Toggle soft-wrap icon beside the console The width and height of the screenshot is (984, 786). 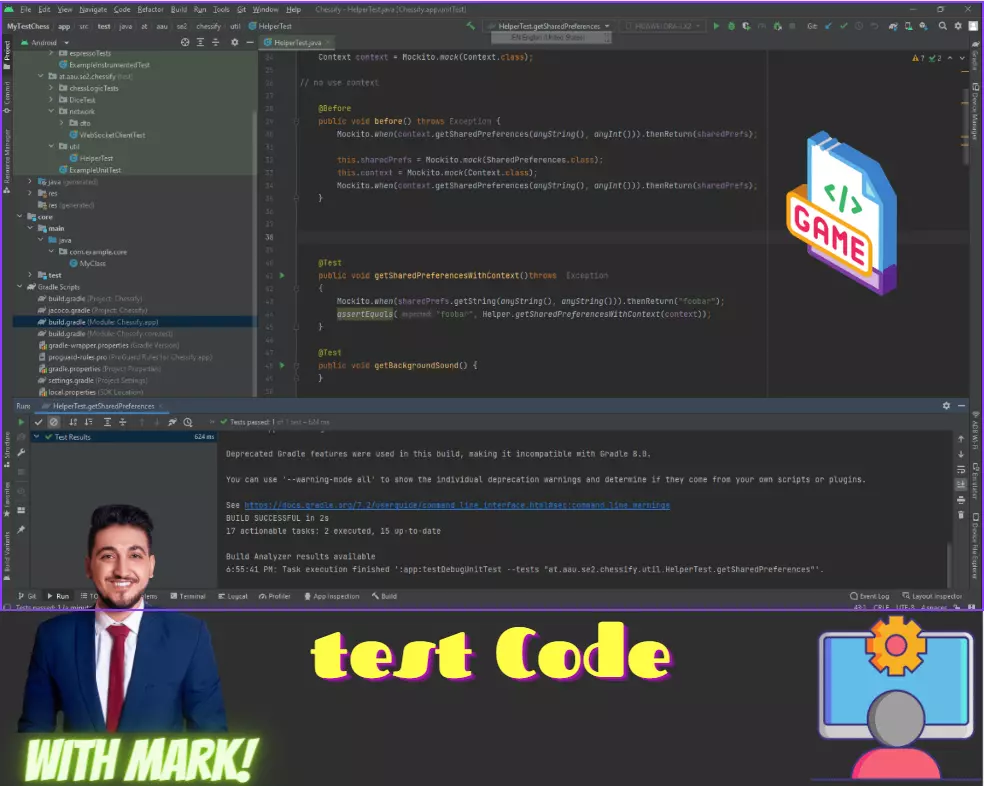pyautogui.click(x=961, y=470)
